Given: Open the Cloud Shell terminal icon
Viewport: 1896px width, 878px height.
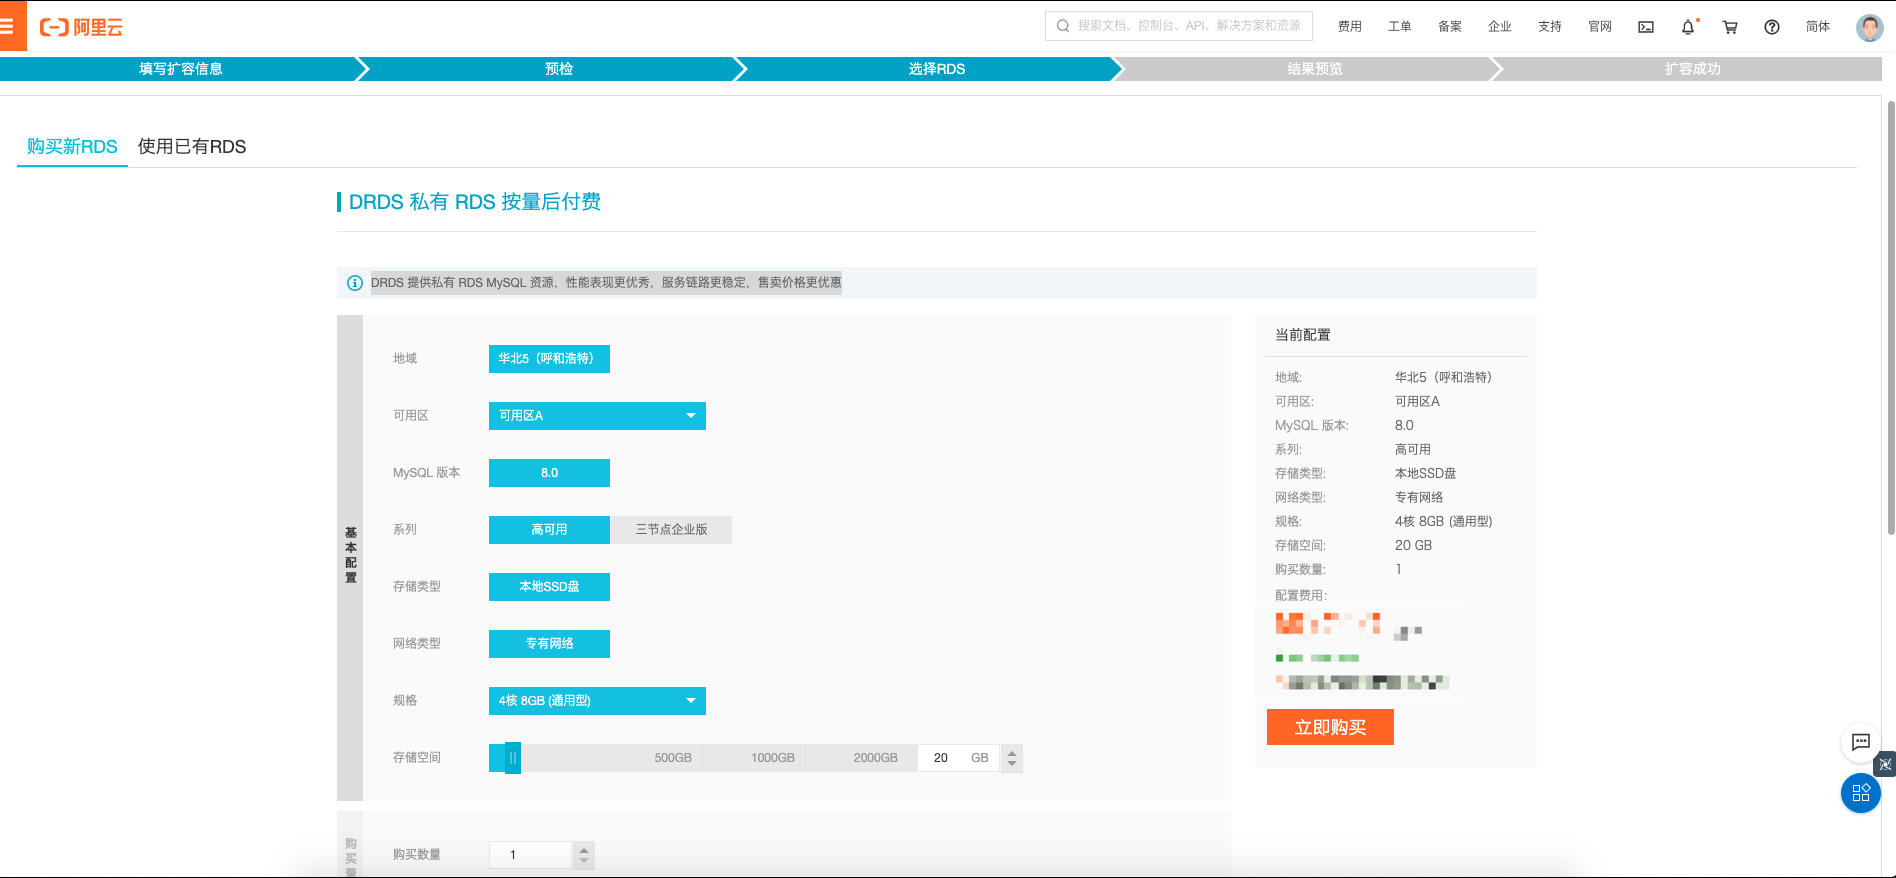Looking at the screenshot, I should (1646, 27).
